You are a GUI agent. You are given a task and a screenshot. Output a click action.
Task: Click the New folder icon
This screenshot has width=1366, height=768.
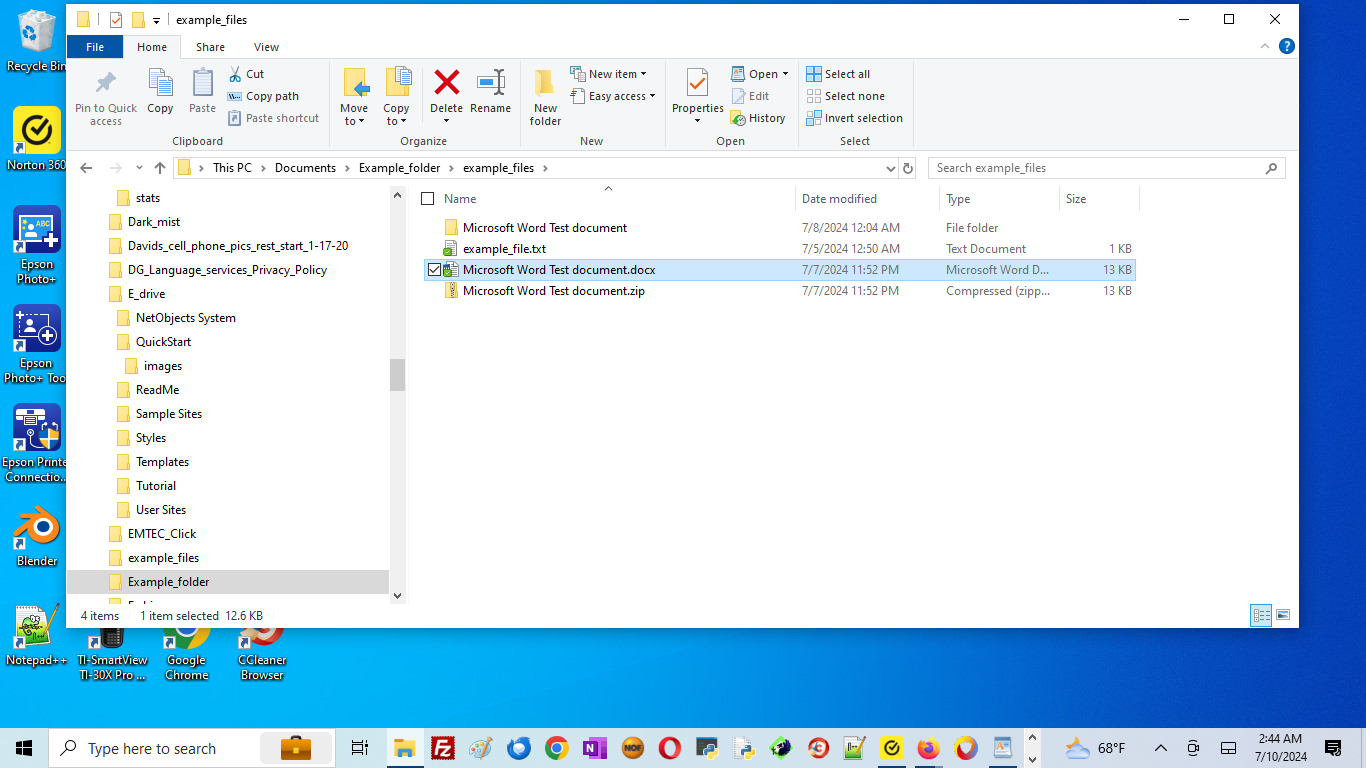545,84
